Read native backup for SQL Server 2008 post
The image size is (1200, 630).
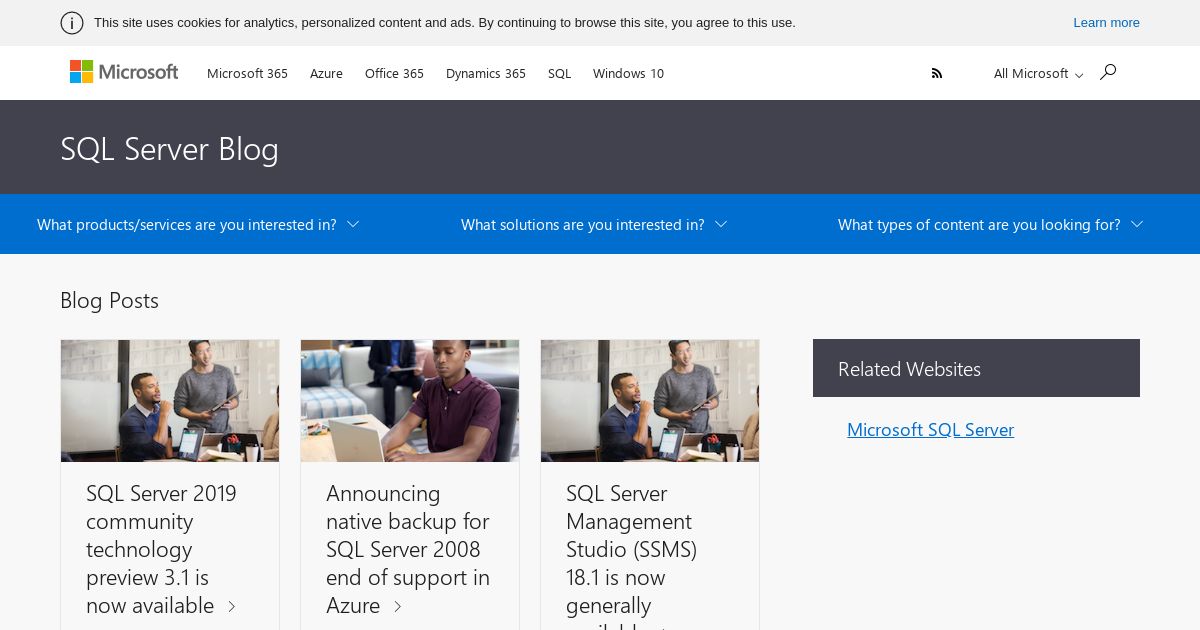[x=408, y=549]
